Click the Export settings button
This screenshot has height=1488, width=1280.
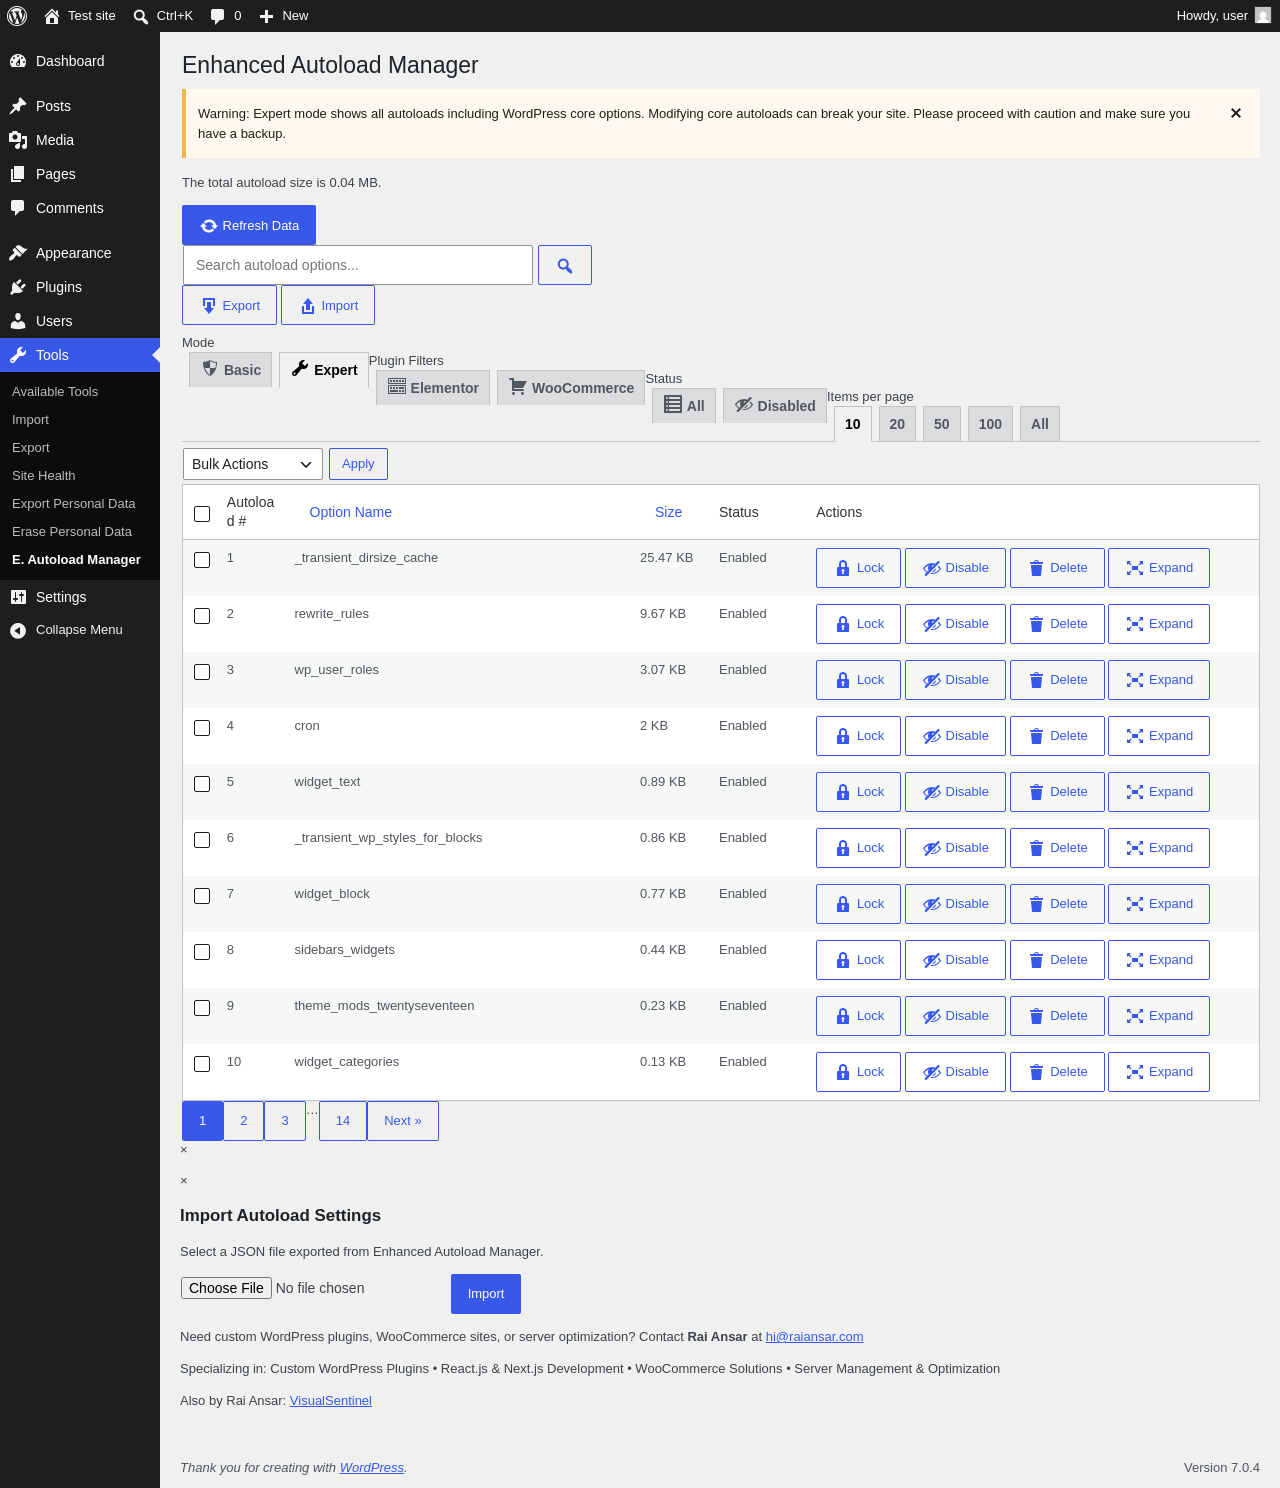tap(229, 305)
